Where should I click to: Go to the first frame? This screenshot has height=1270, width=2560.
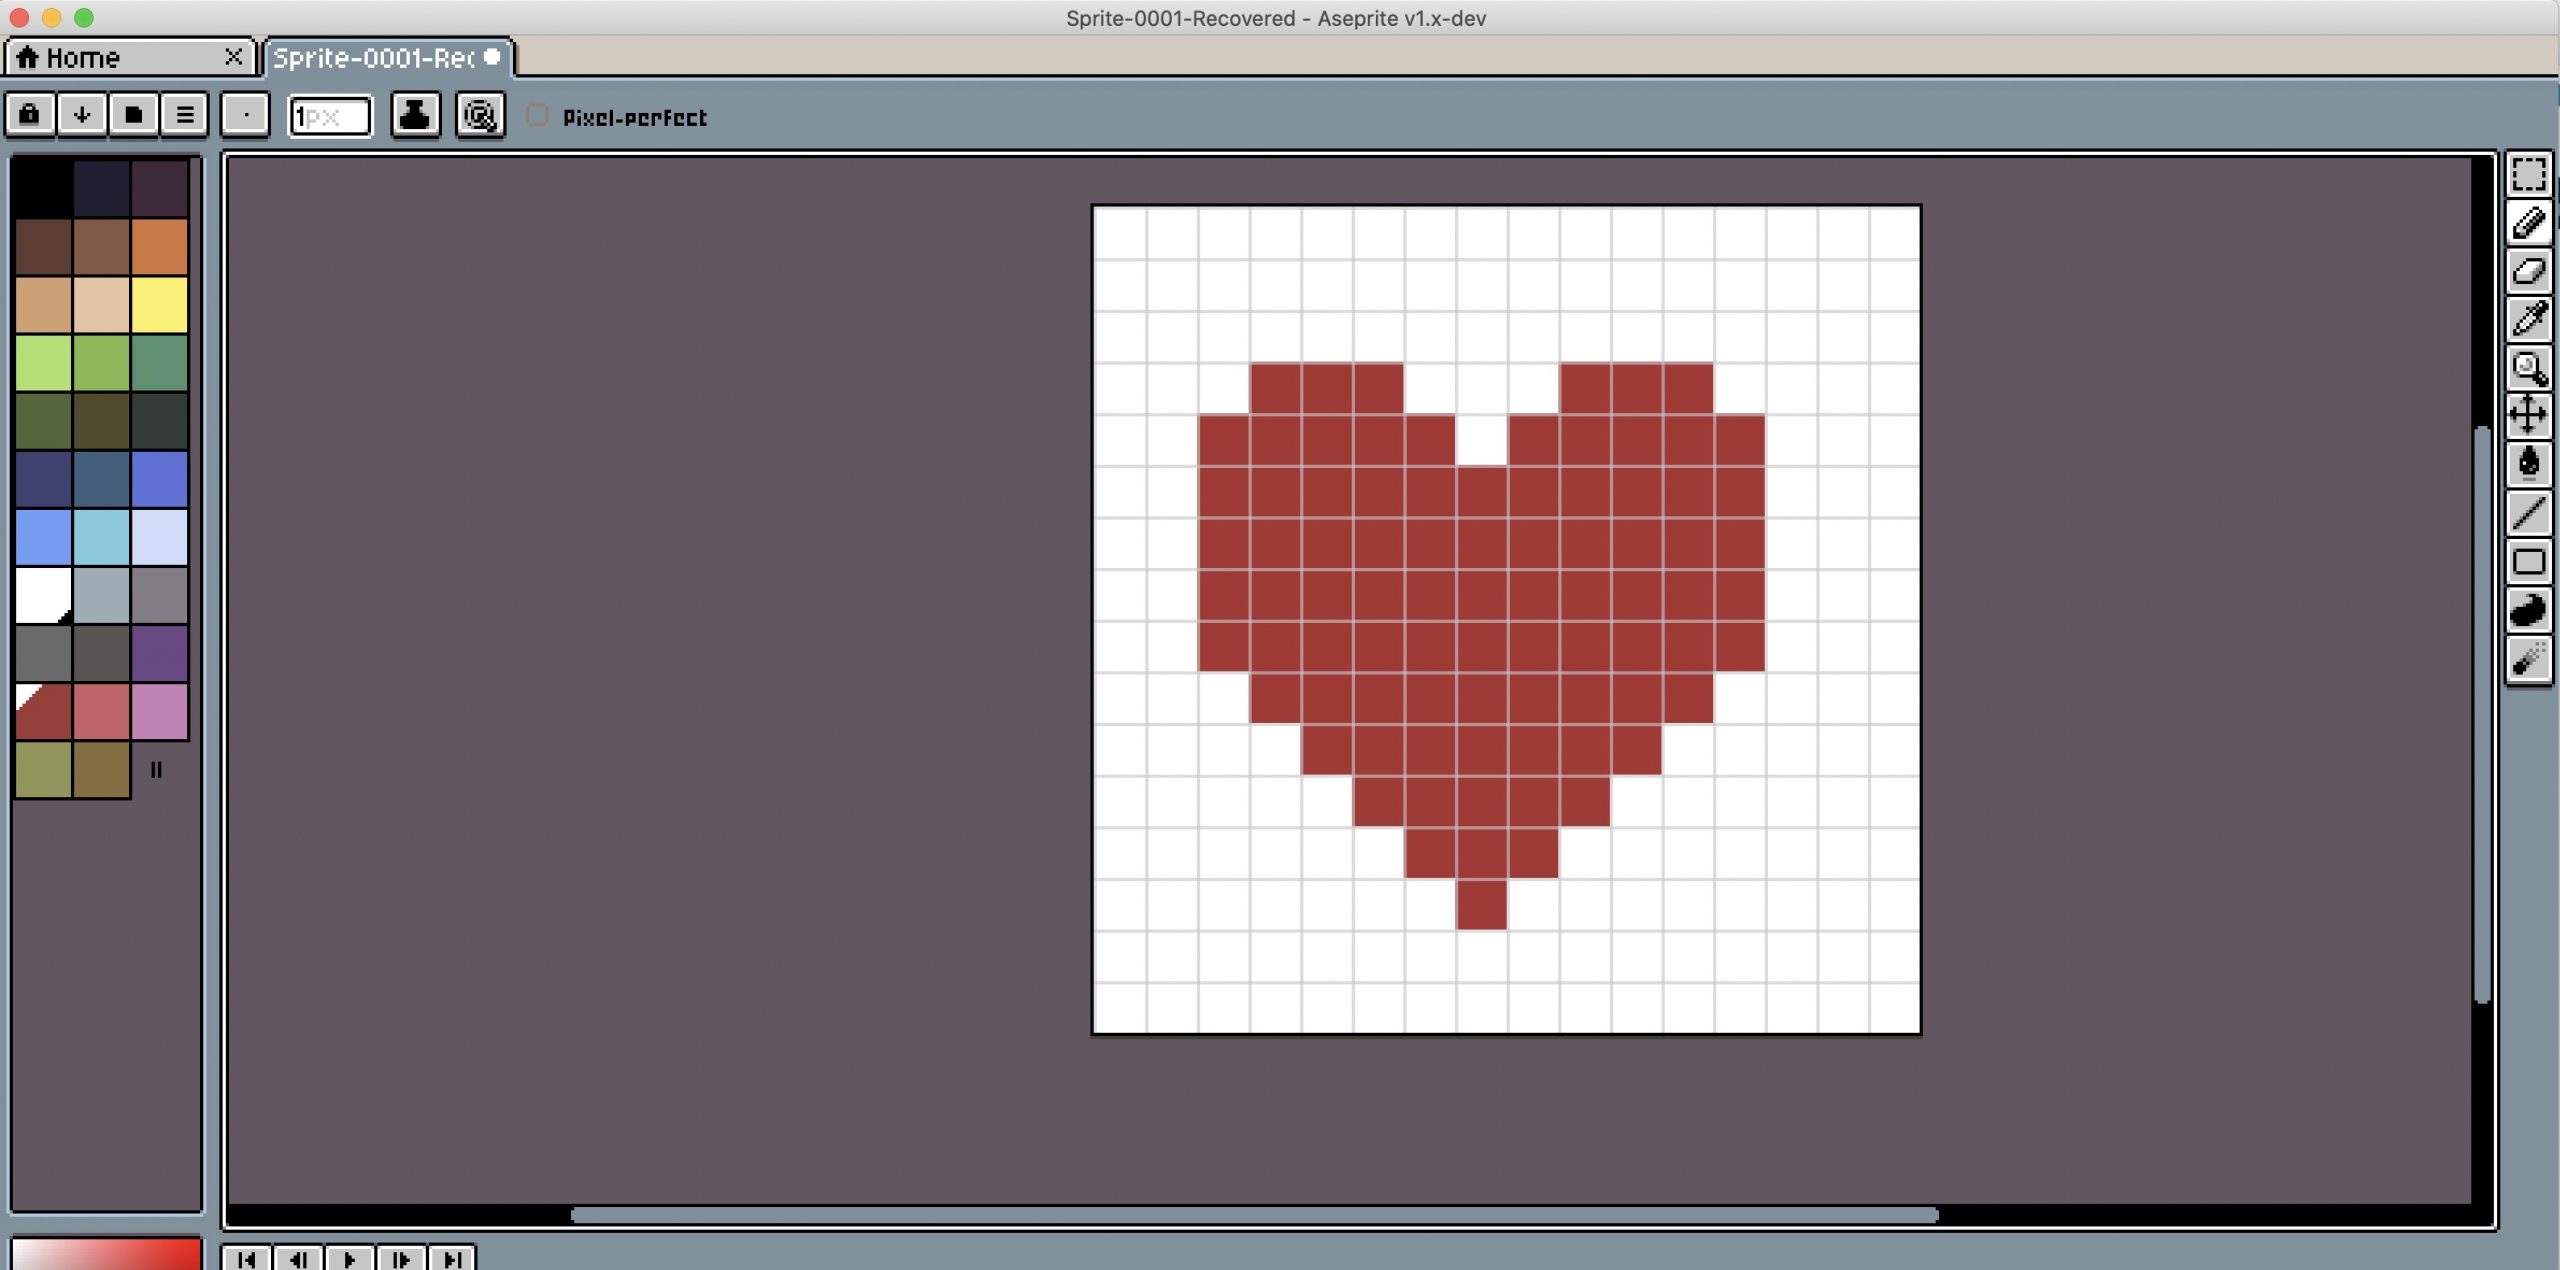pyautogui.click(x=246, y=1258)
